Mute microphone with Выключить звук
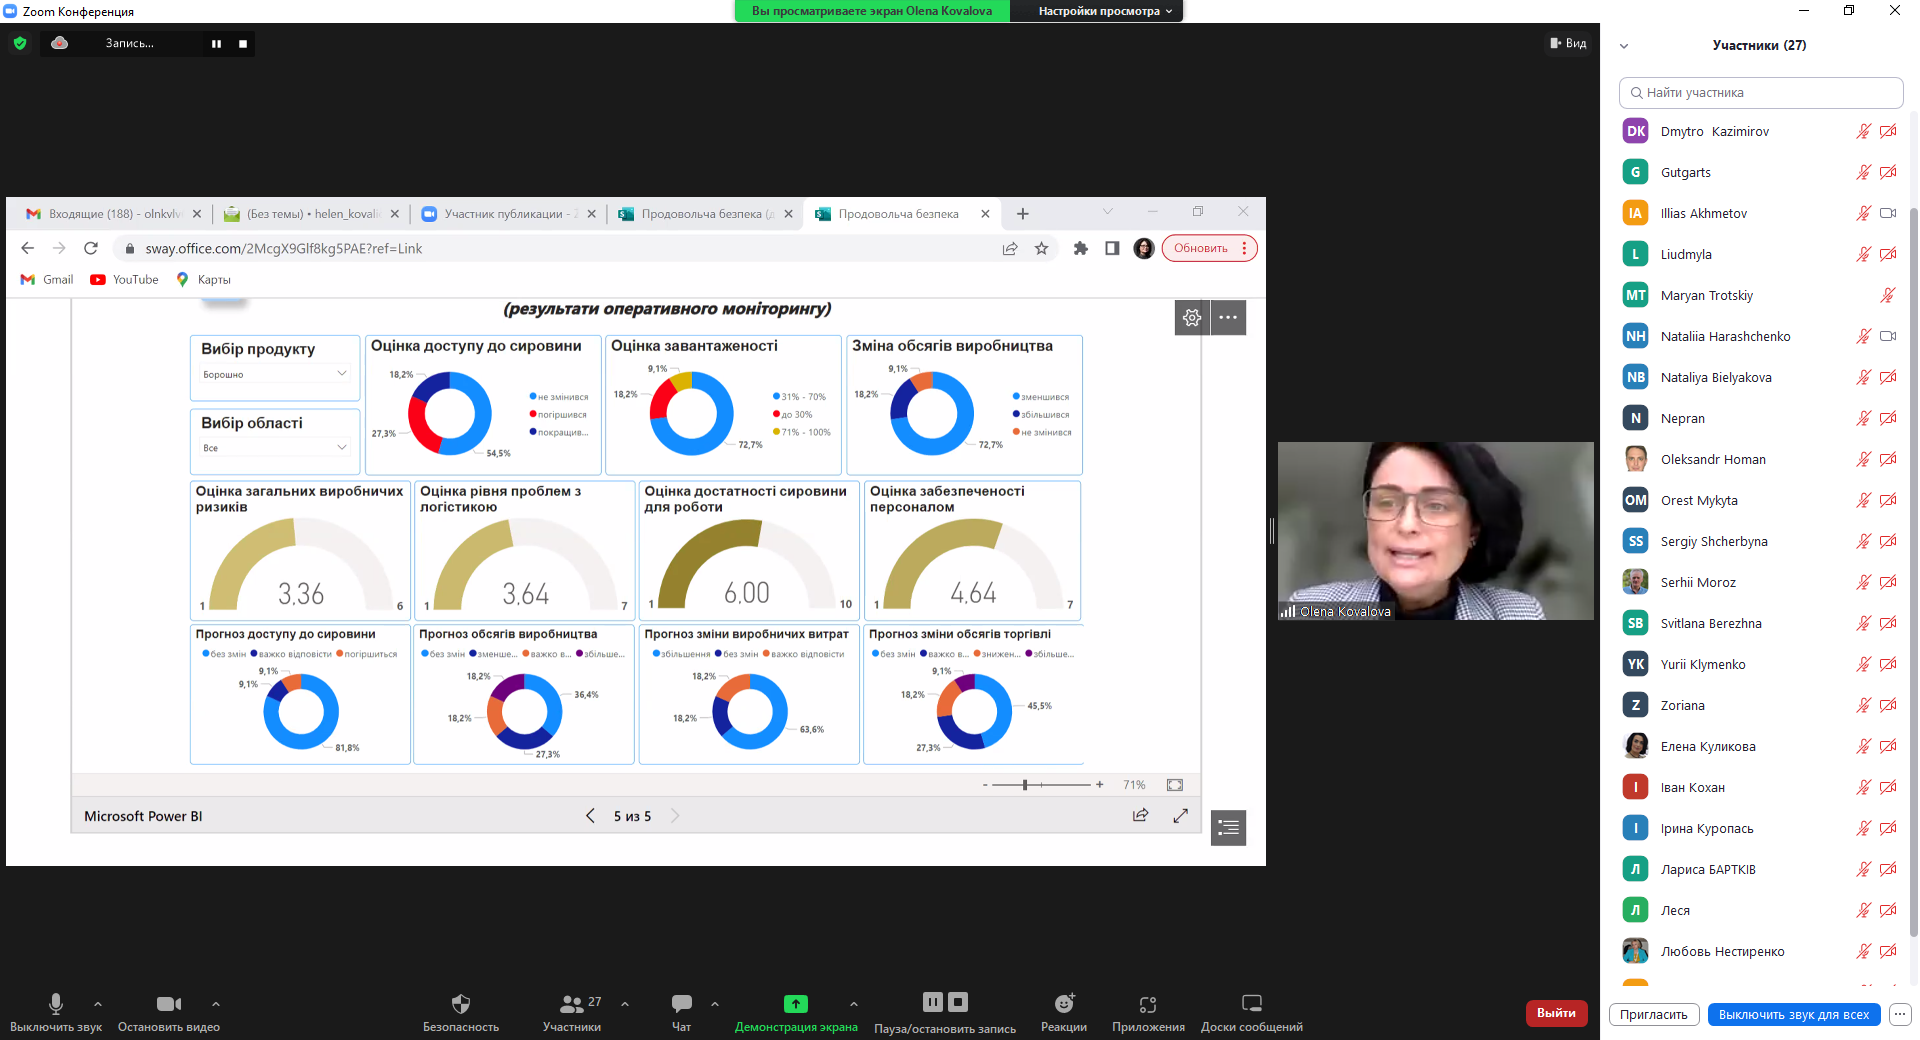 click(56, 1011)
